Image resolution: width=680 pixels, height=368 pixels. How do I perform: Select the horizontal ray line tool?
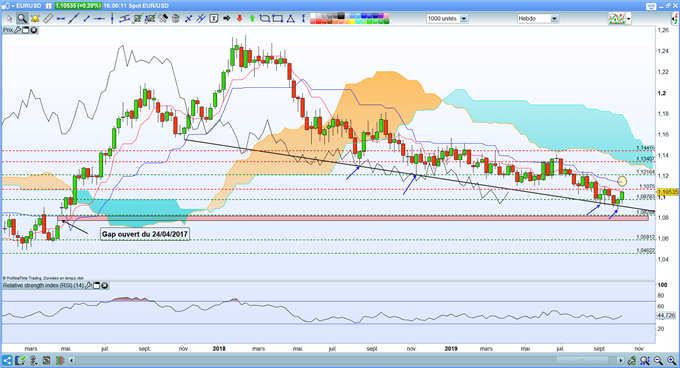pos(99,19)
